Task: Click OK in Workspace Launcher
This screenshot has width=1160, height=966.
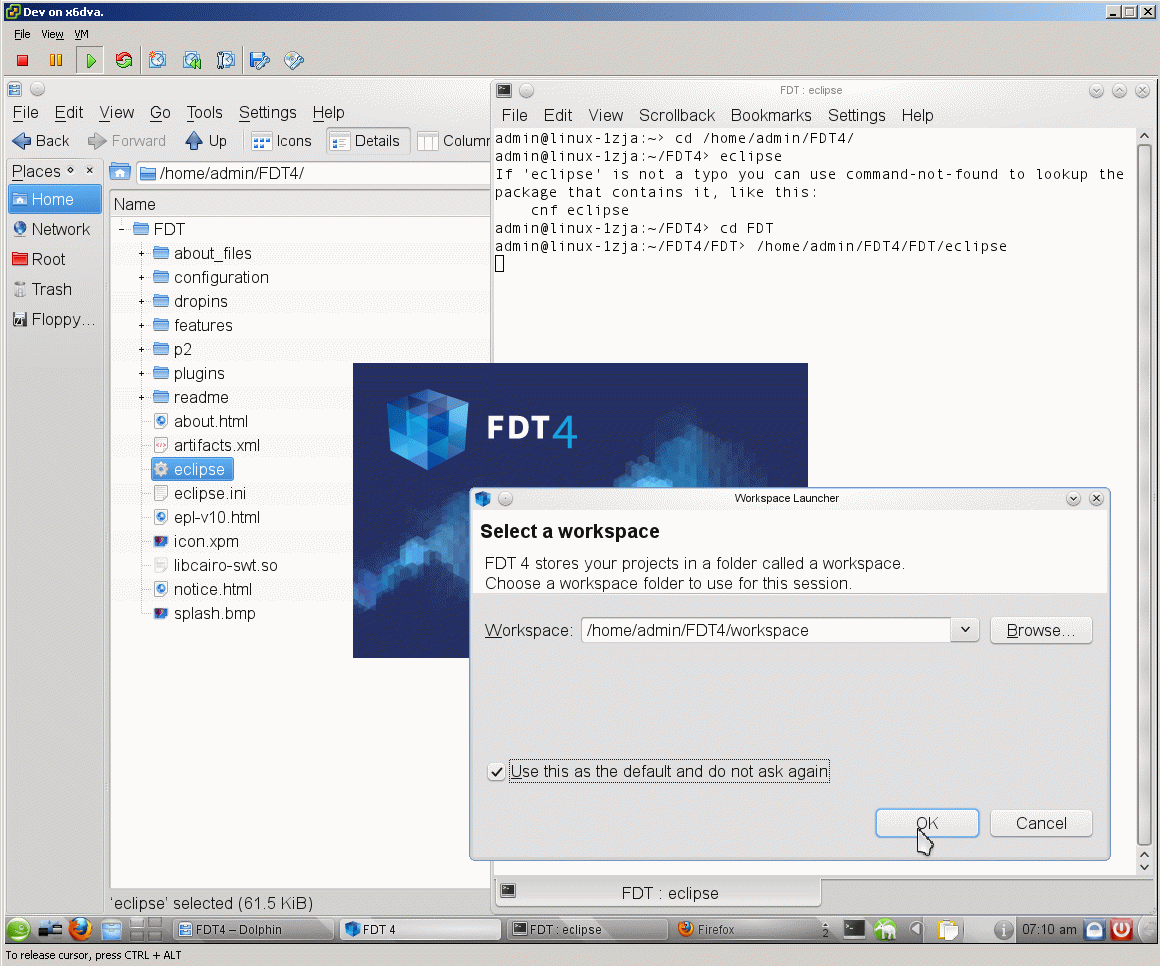Action: (927, 823)
